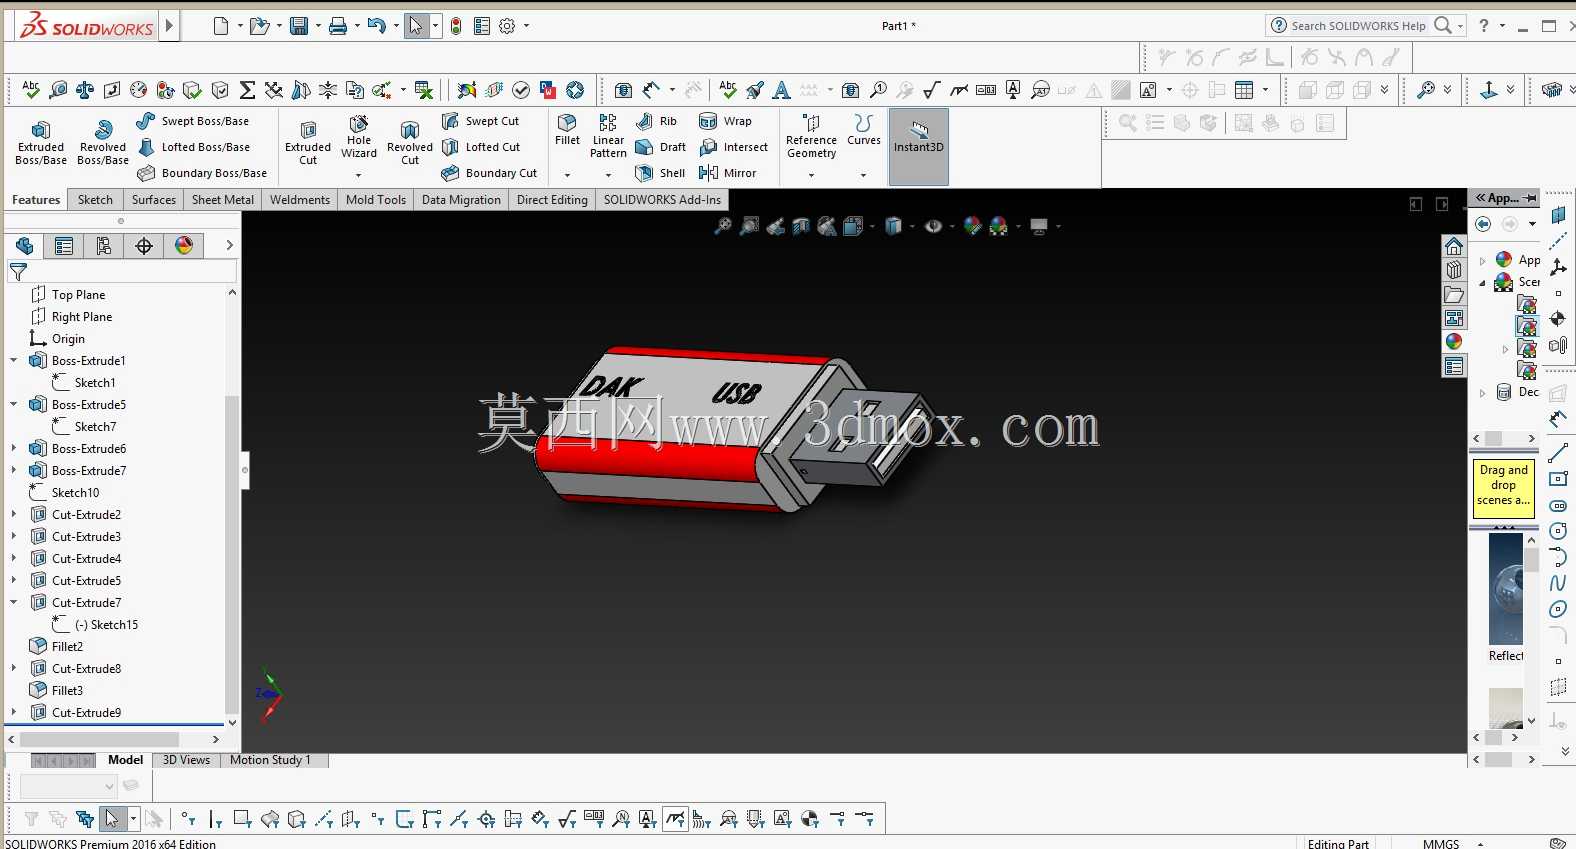Switch to the Weldments tab
Viewport: 1576px width, 849px height.
pos(300,200)
